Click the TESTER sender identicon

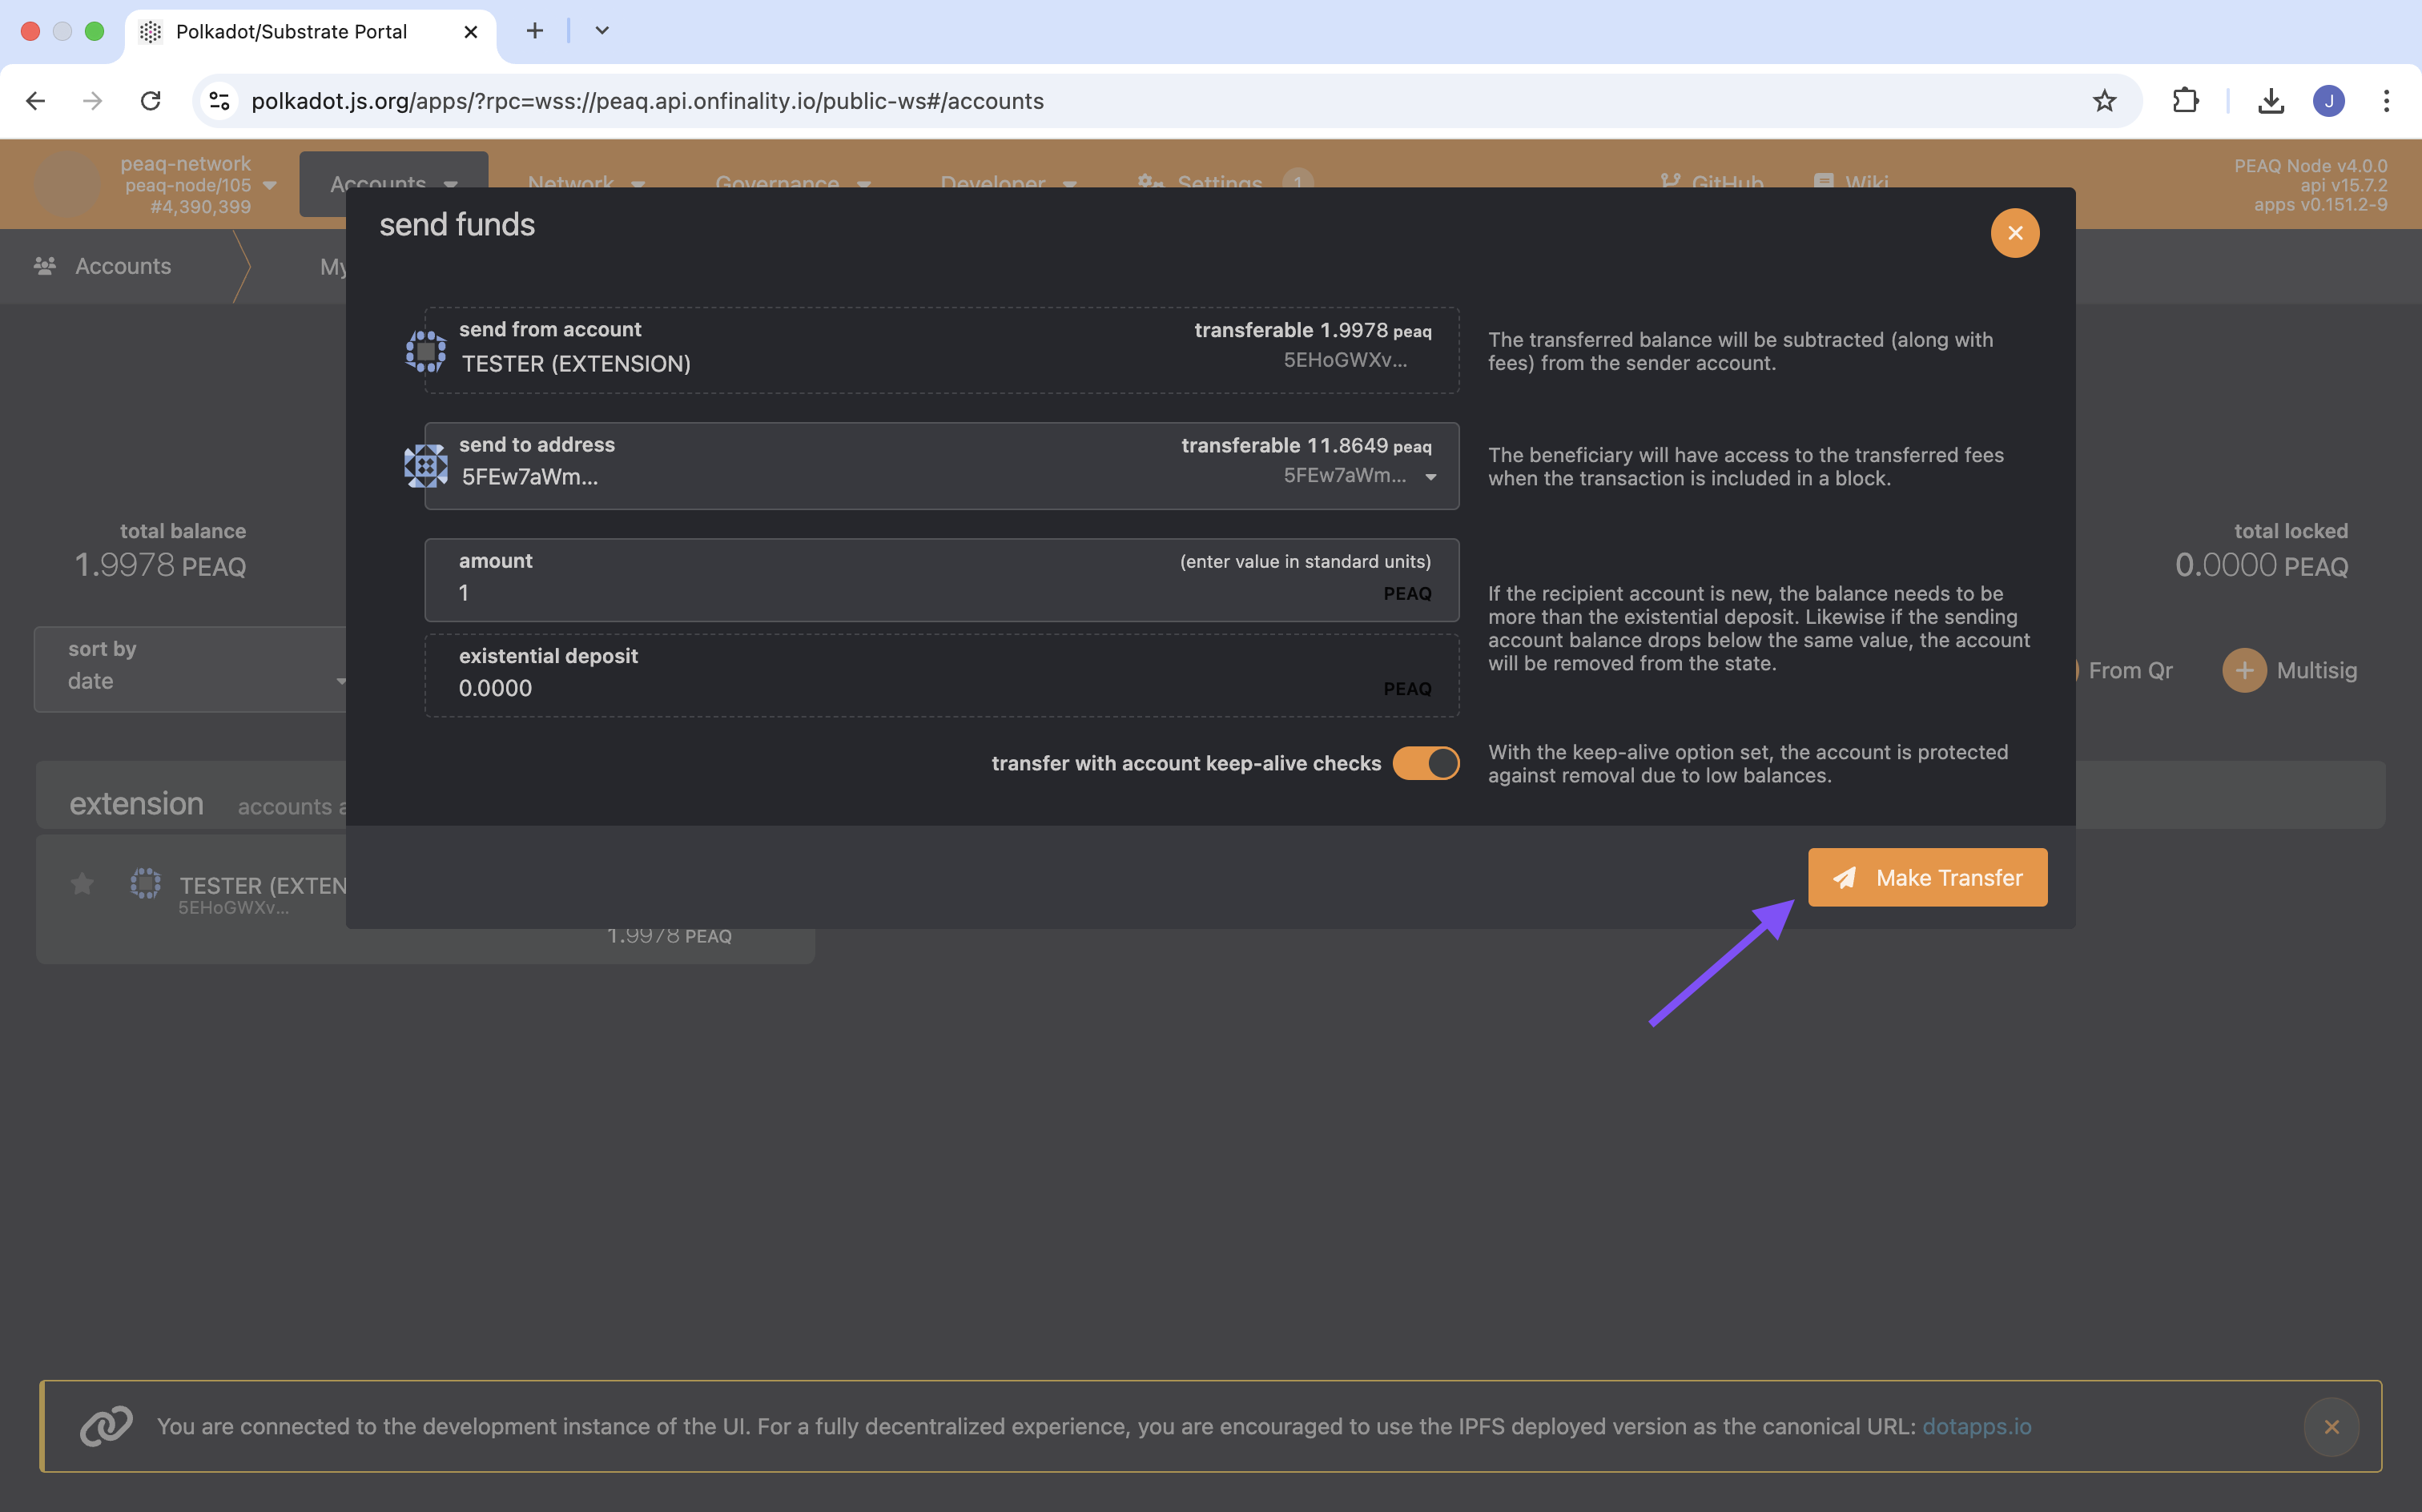425,351
